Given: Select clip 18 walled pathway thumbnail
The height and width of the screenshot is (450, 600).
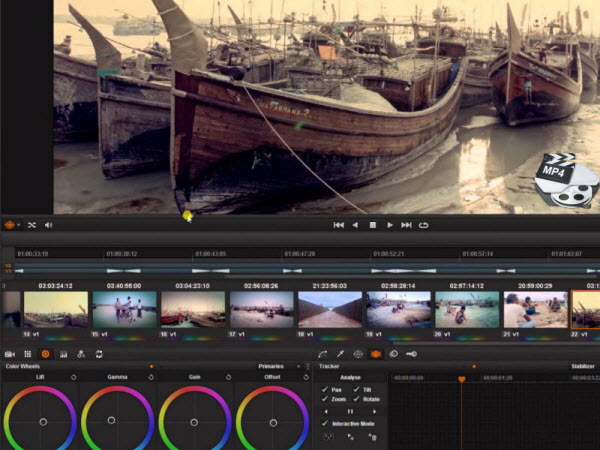Looking at the screenshot, I should (x=330, y=310).
